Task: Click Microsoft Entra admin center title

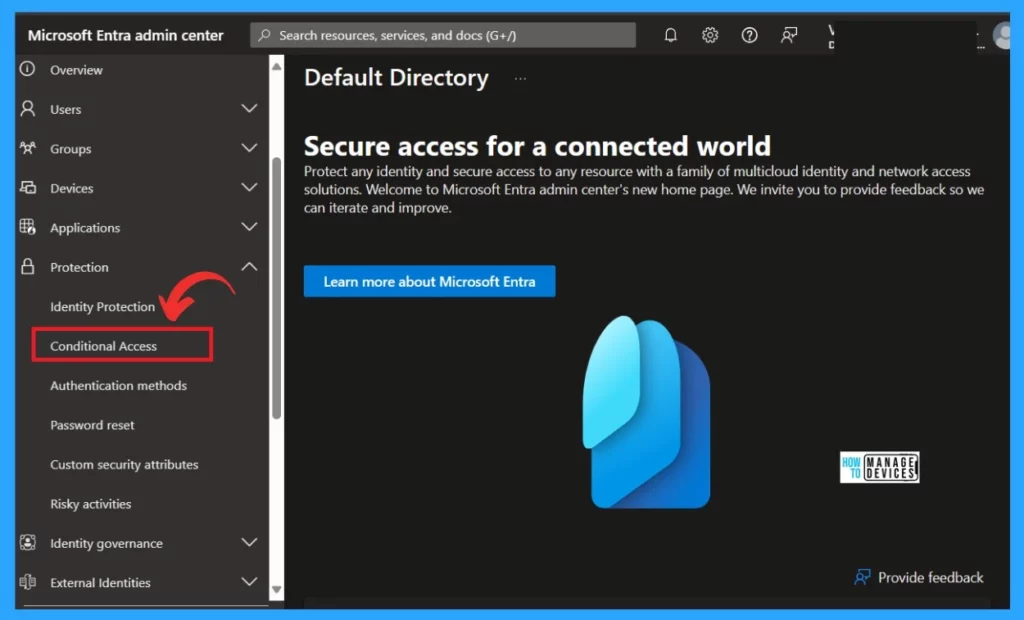Action: (x=125, y=35)
